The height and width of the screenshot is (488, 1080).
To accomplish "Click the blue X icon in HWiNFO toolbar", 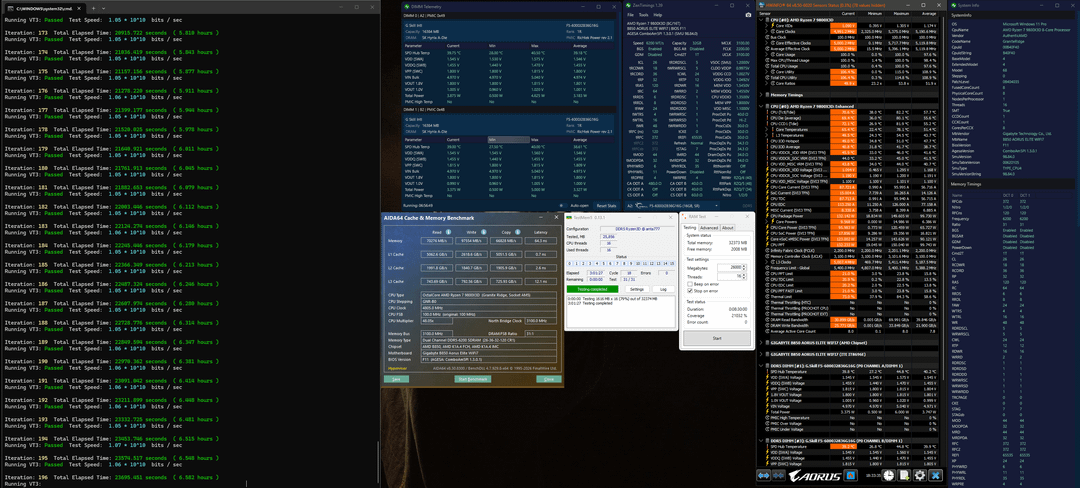I will pos(935,476).
